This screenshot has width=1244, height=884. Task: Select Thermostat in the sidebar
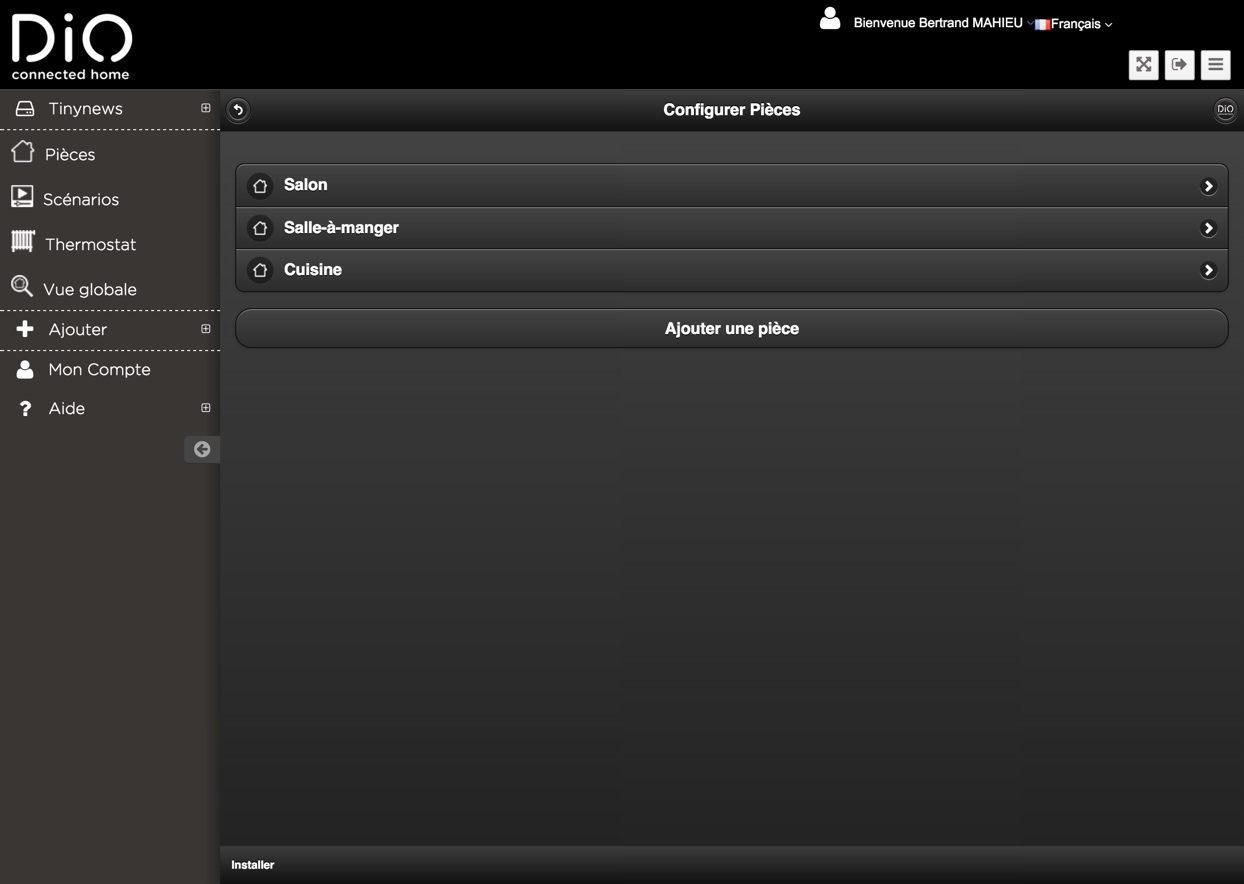pos(90,244)
